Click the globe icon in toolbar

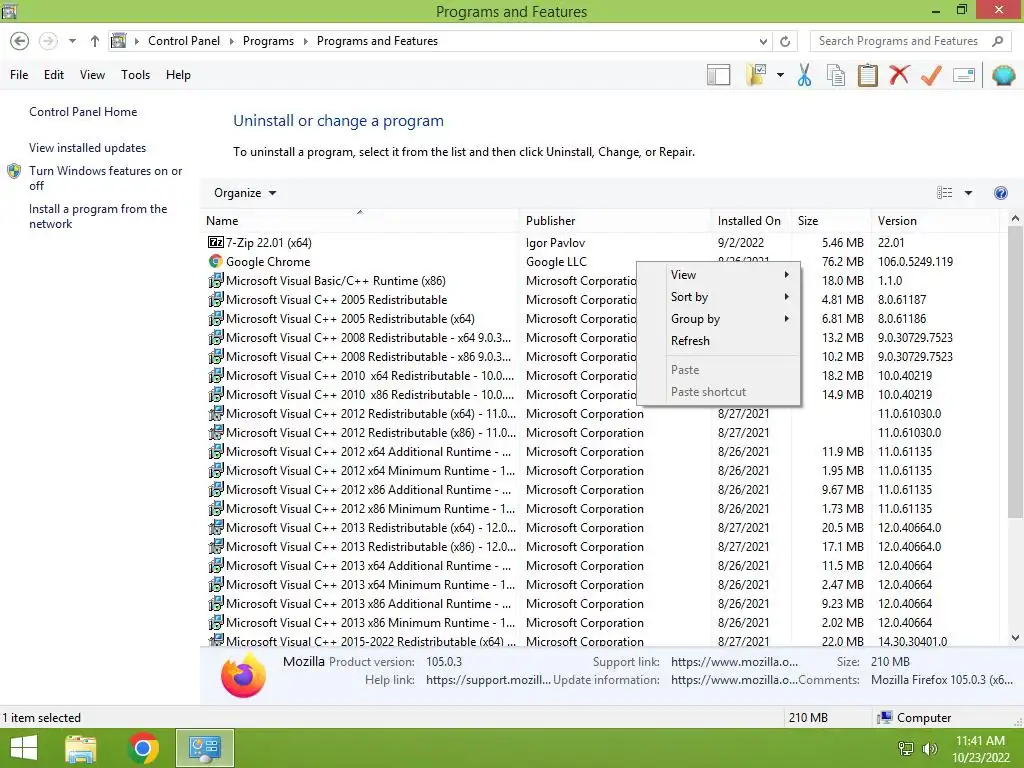[x=1004, y=75]
